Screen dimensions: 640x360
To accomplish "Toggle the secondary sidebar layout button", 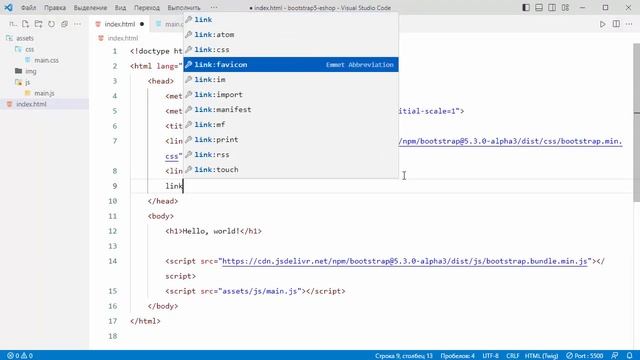I will click(552, 7).
